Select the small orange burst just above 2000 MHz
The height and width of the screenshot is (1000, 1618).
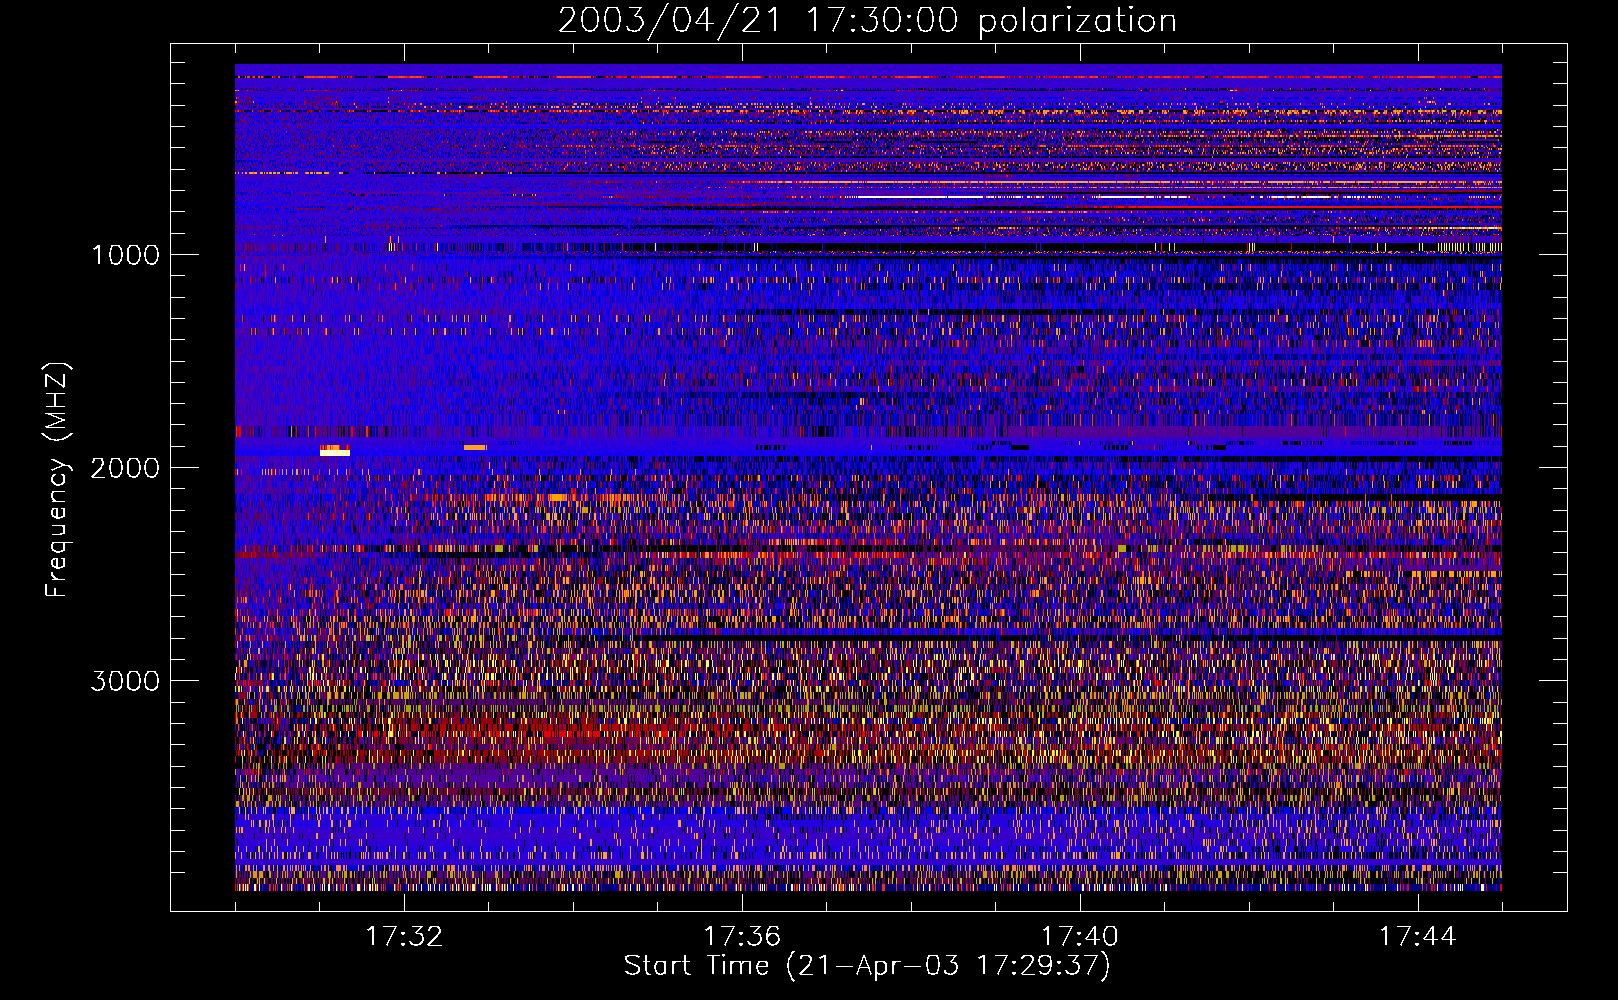coord(475,447)
